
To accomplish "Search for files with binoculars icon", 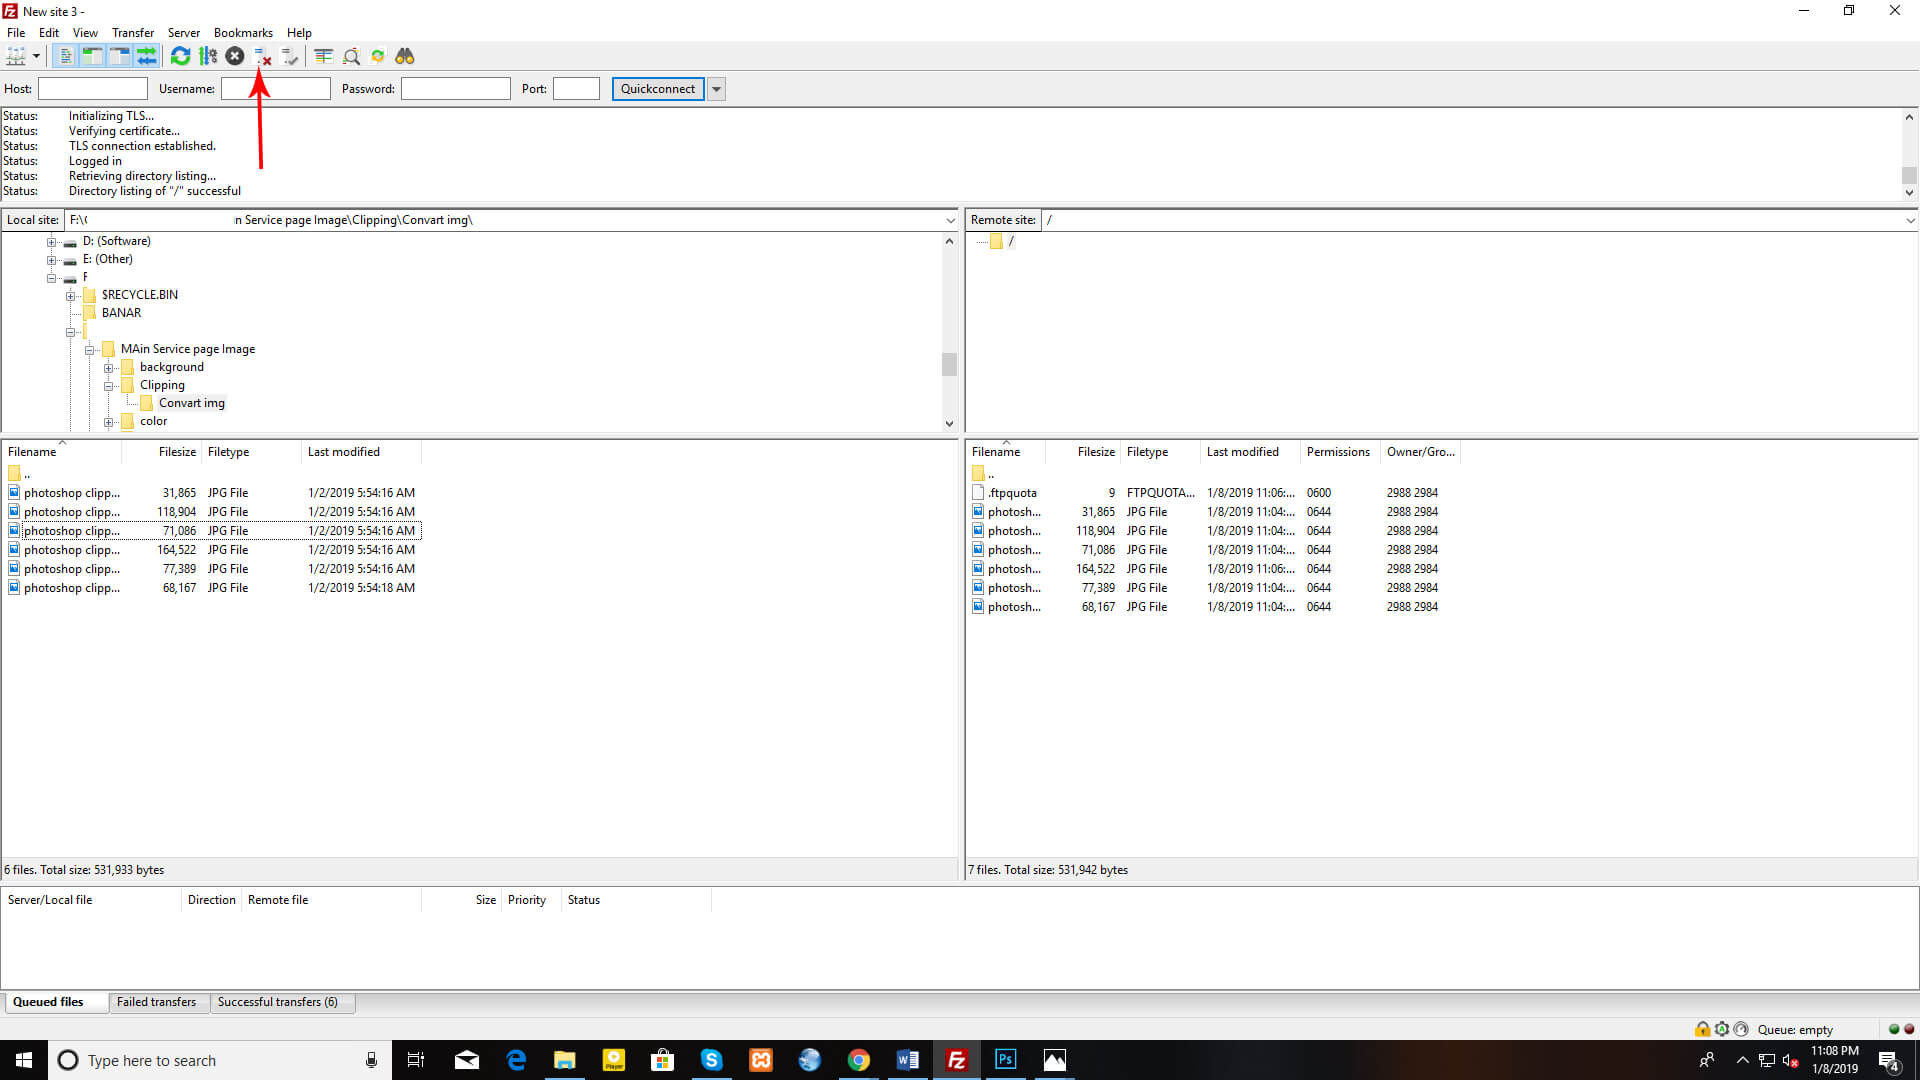I will [x=405, y=56].
